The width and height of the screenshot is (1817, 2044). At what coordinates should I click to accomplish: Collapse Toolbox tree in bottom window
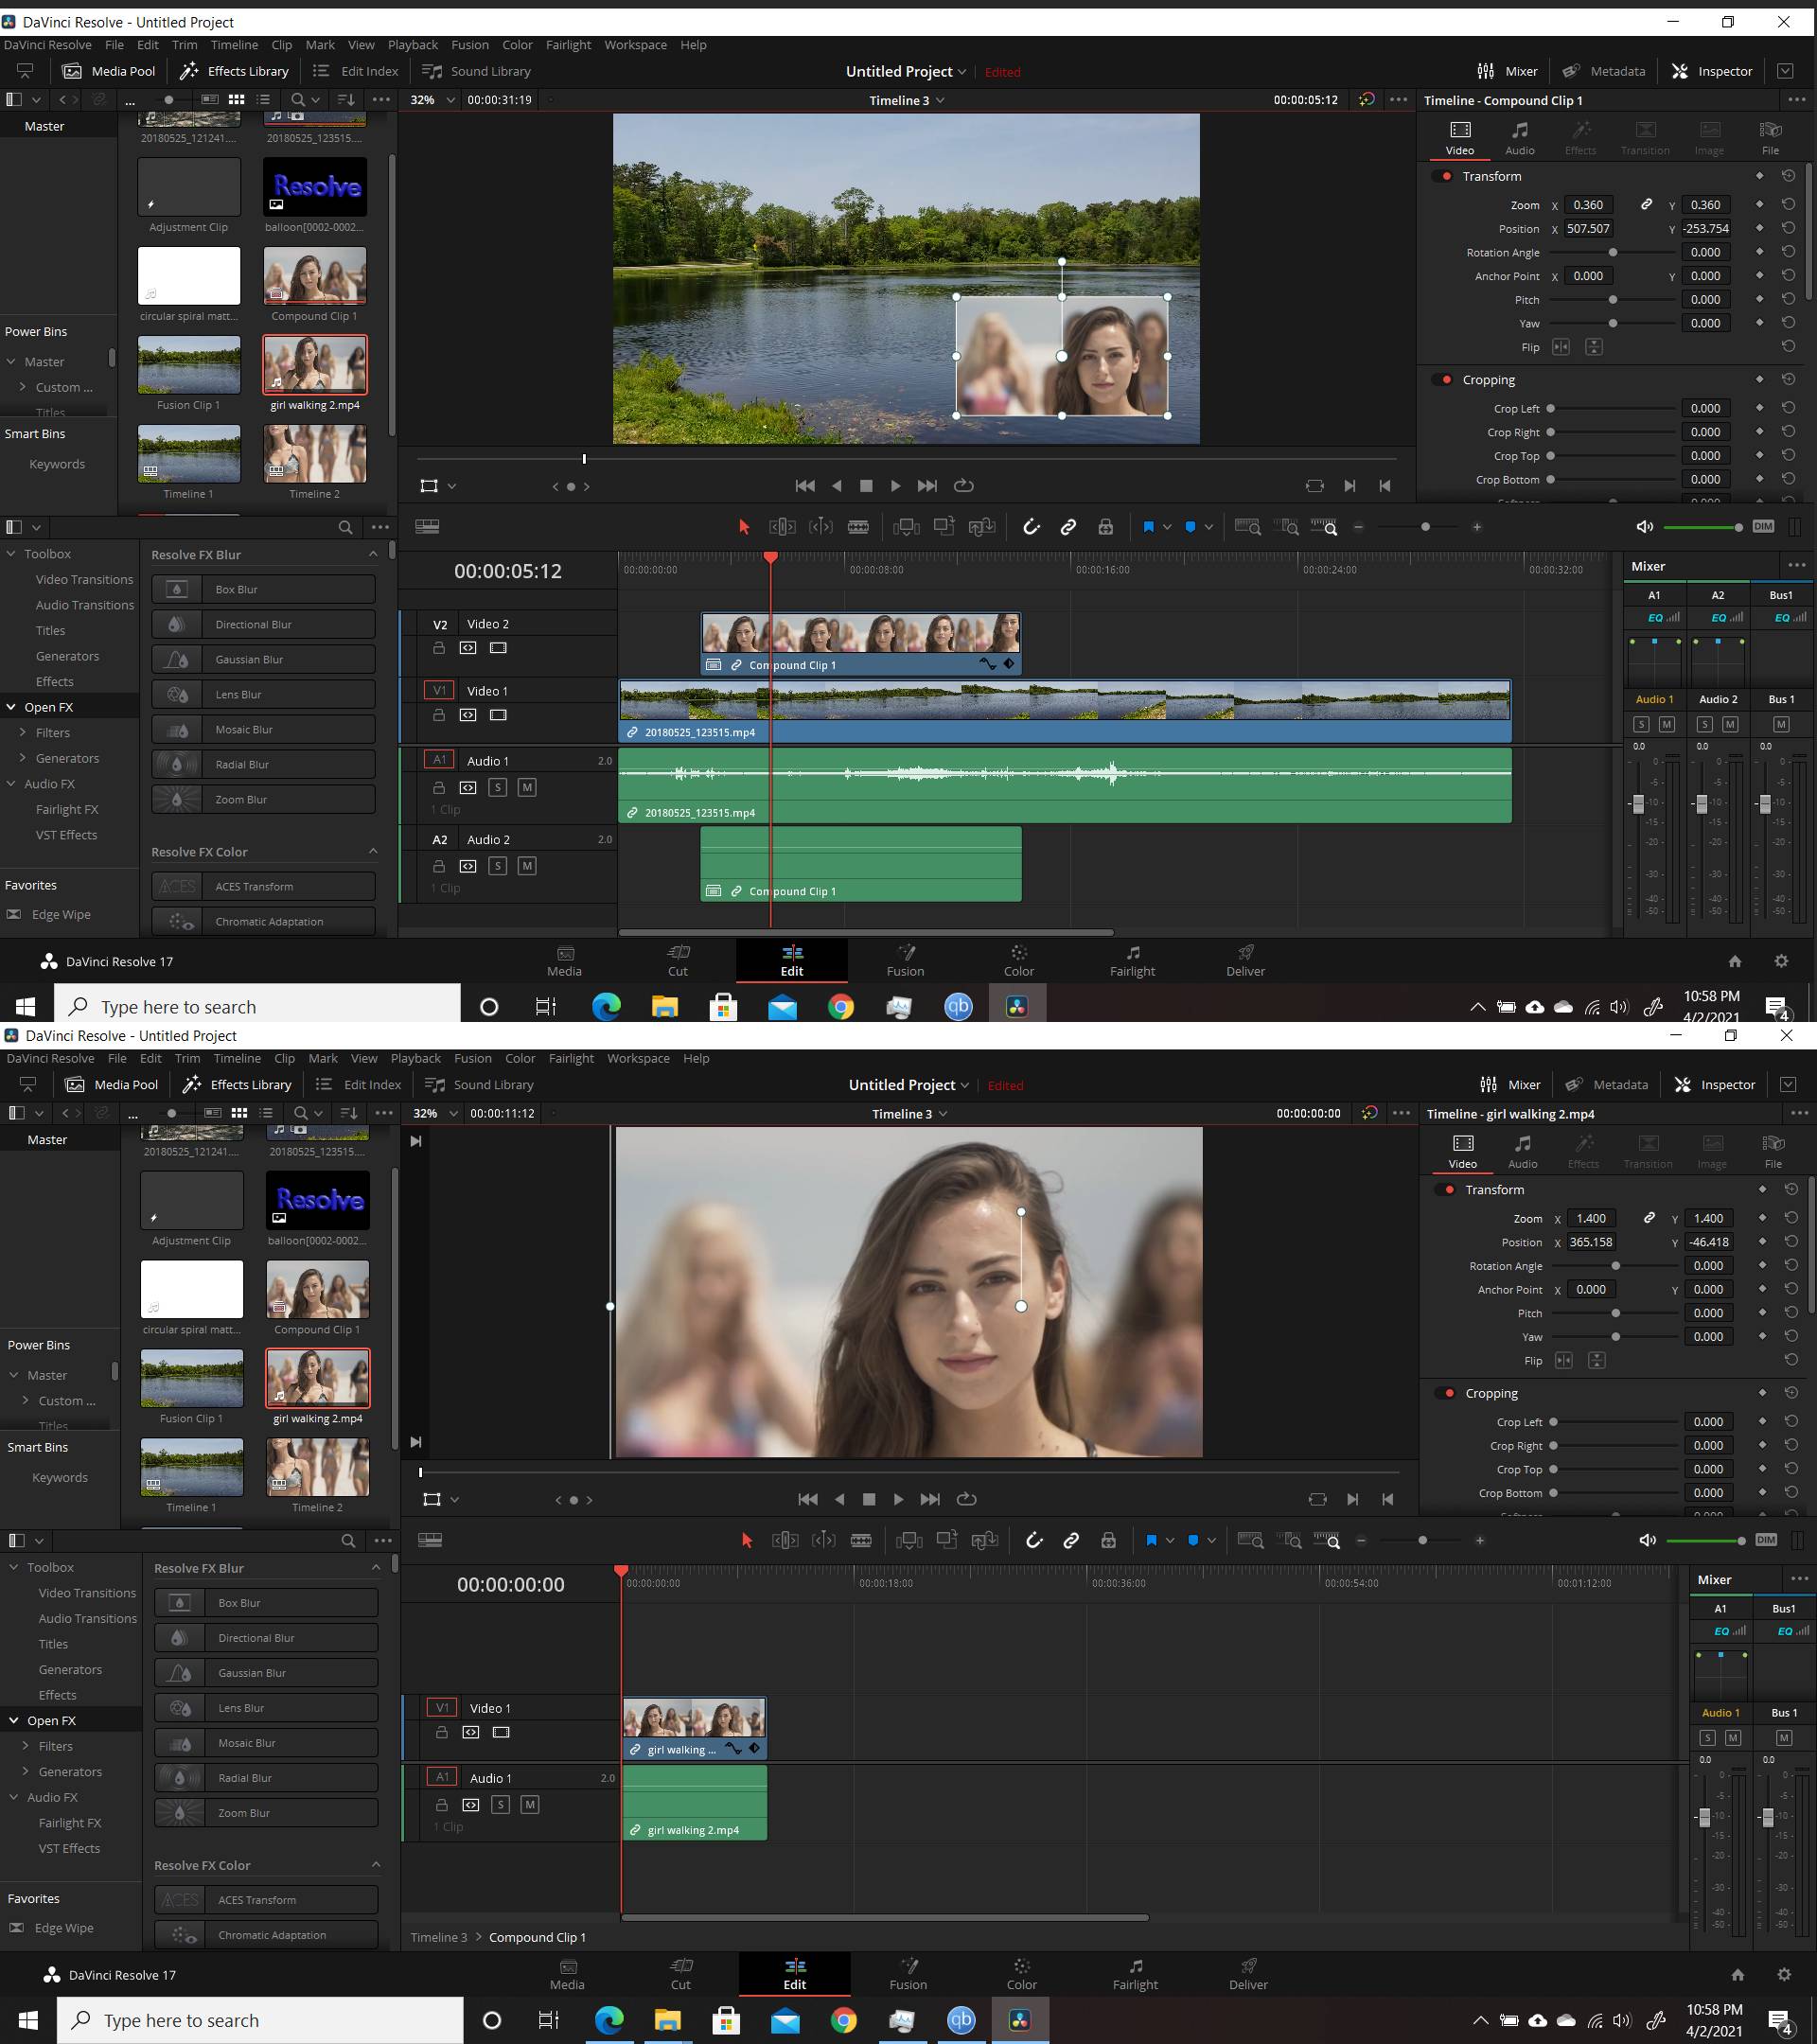14,1567
